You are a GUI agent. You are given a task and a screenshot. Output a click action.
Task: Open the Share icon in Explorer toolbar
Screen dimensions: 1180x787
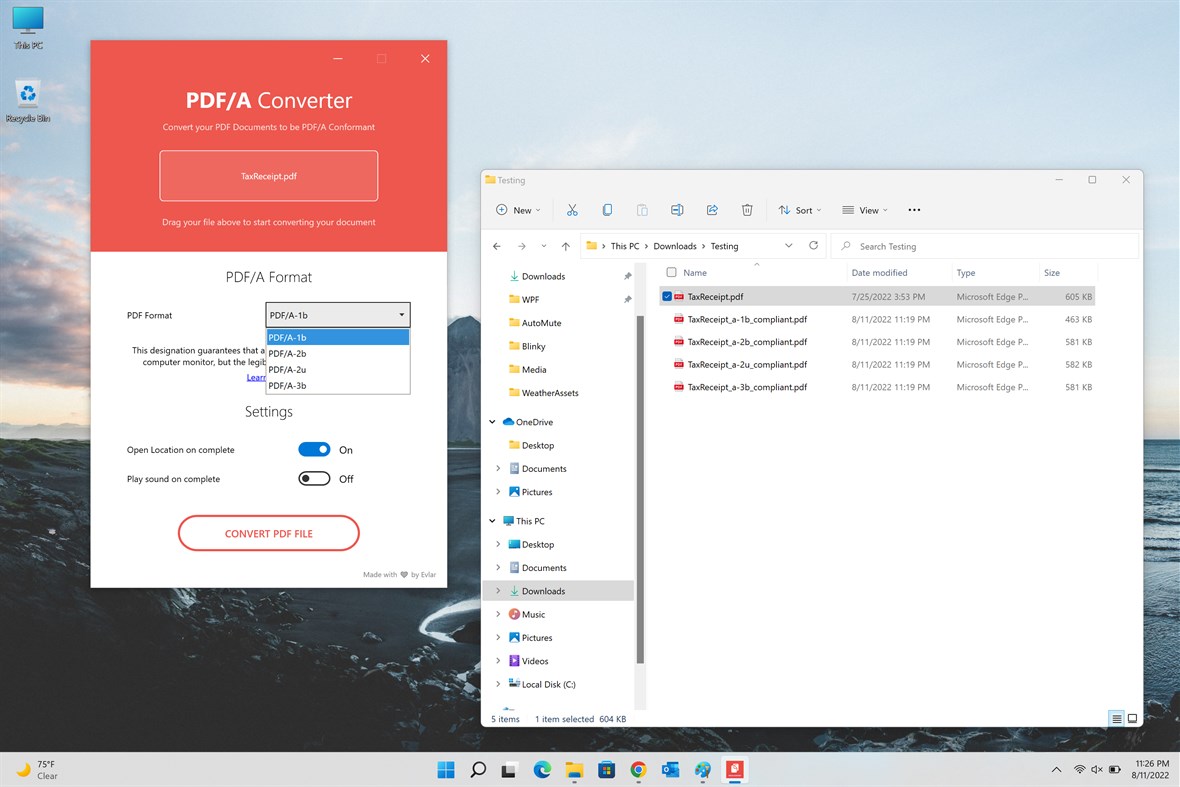pyautogui.click(x=712, y=210)
